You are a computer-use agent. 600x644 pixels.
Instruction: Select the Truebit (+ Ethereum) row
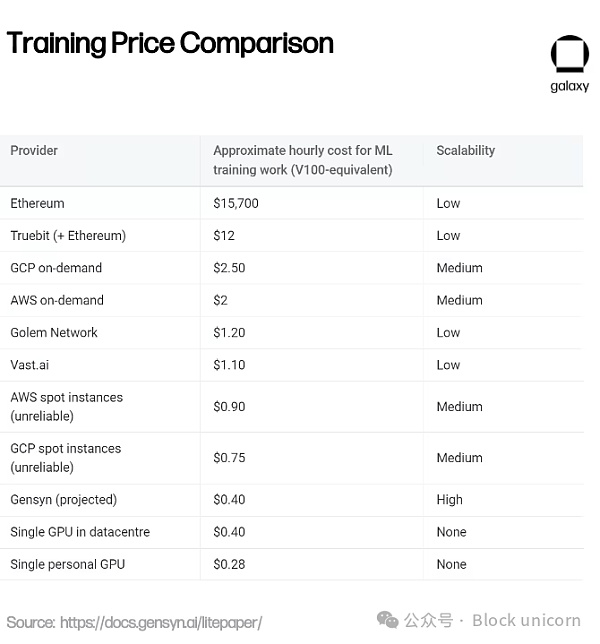pyautogui.click(x=68, y=236)
